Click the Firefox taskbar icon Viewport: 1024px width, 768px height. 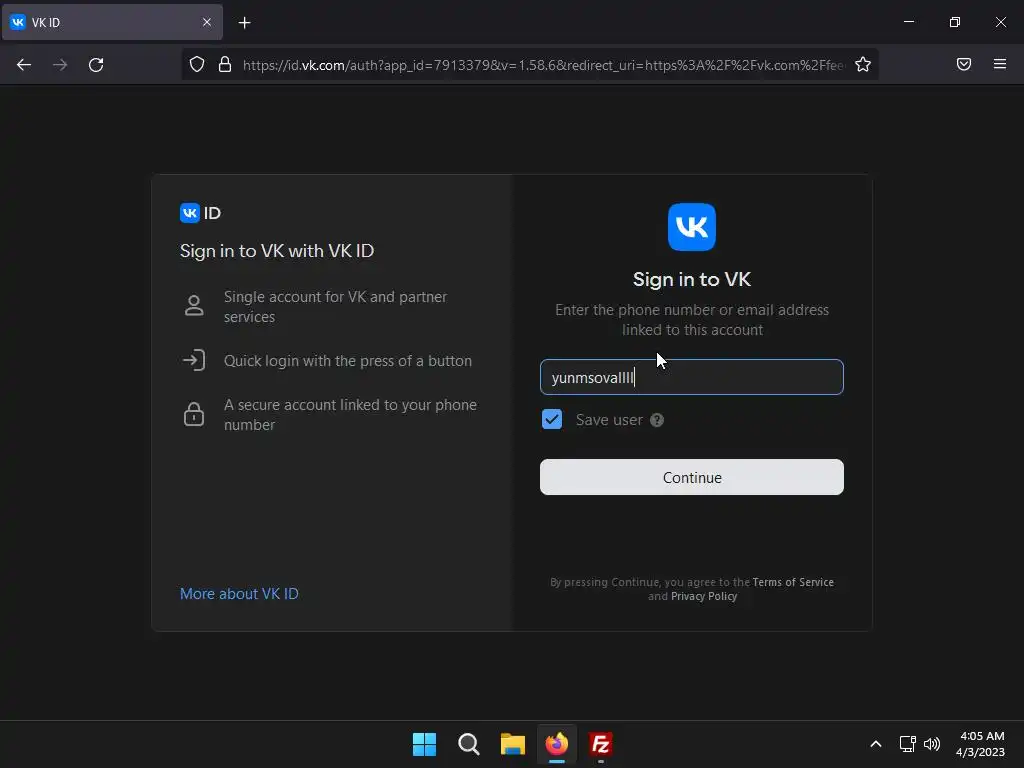556,744
